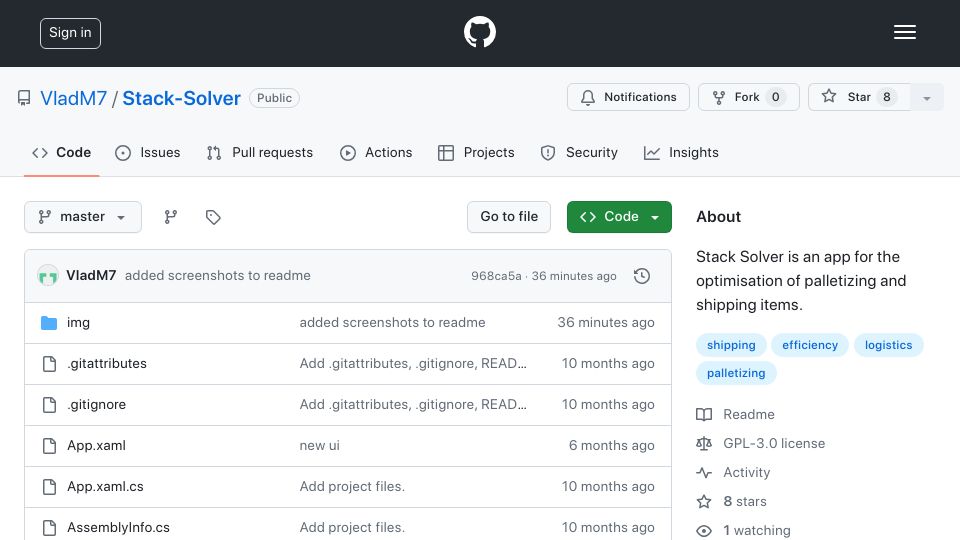View branches via the branch icon

point(171,217)
